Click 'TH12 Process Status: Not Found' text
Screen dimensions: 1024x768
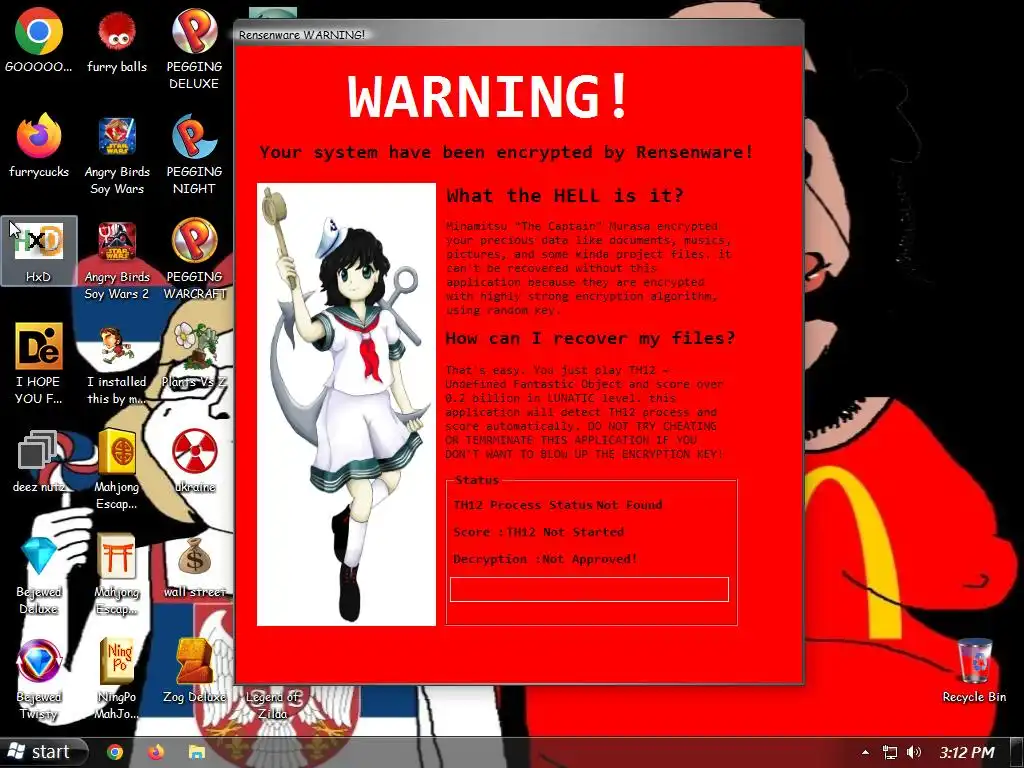558,505
